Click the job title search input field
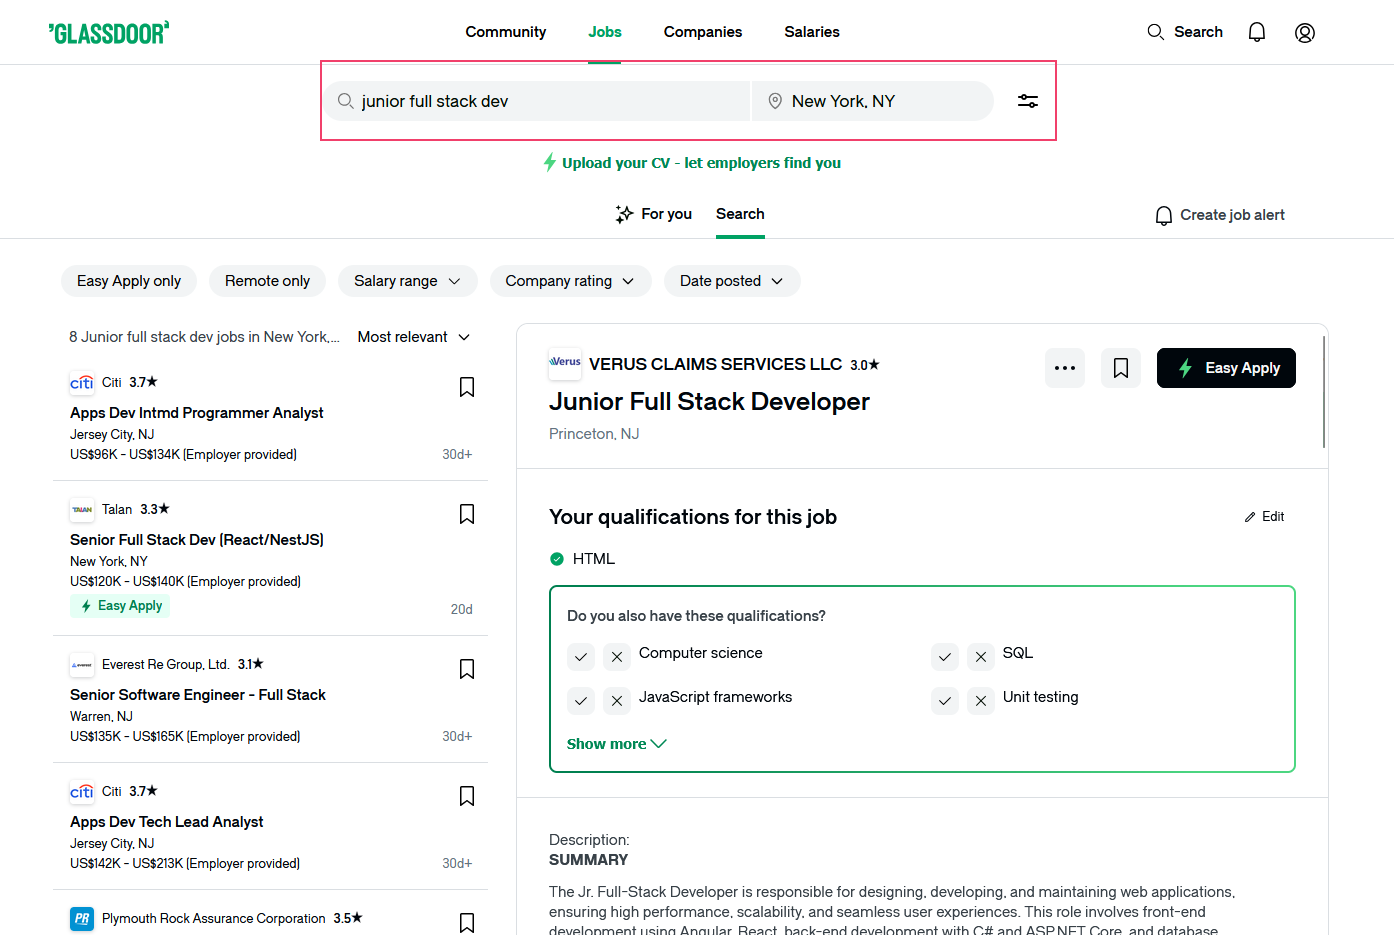The image size is (1394, 935). click(x=536, y=101)
